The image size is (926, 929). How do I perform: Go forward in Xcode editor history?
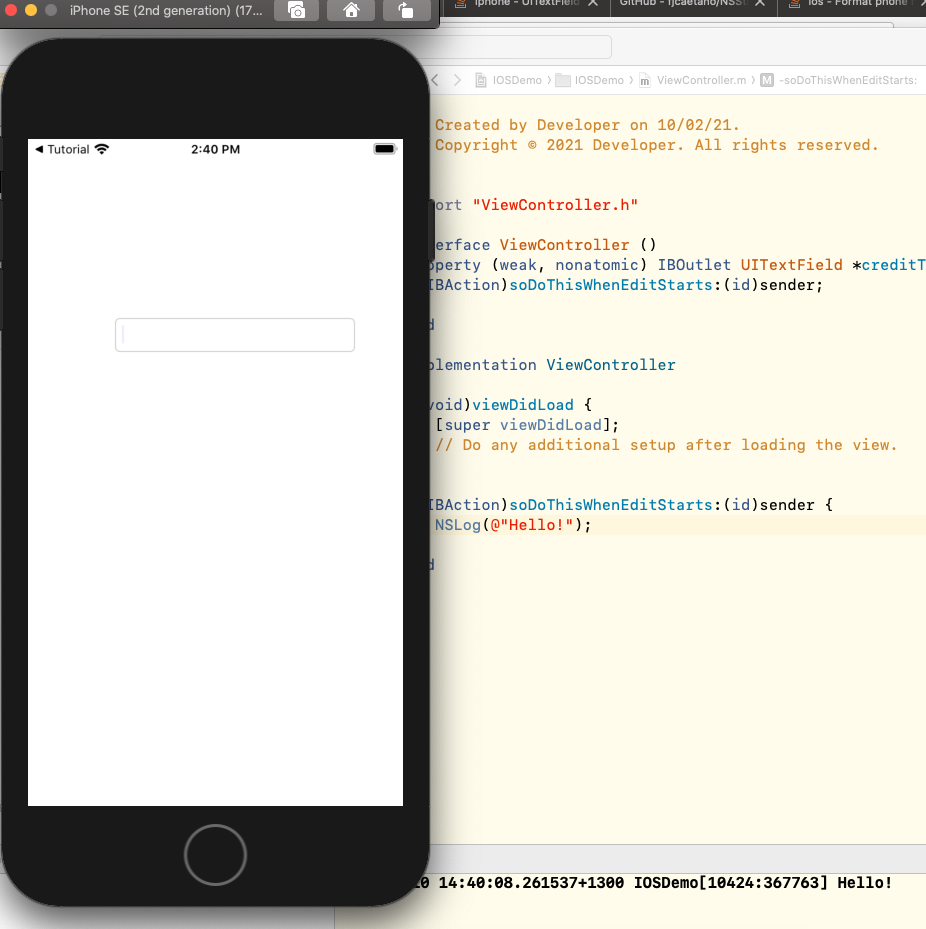(457, 80)
